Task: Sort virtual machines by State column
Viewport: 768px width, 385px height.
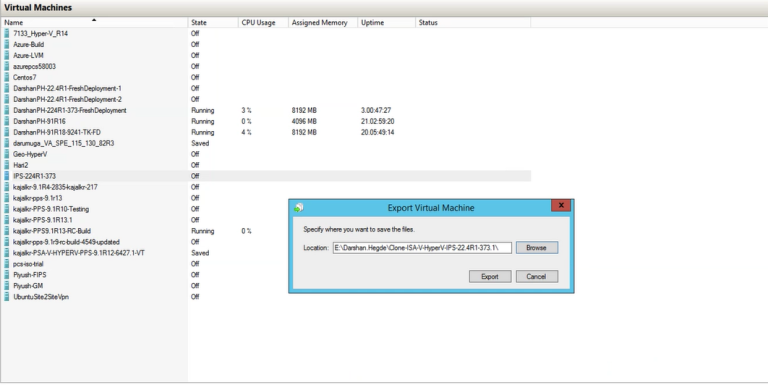Action: click(x=213, y=23)
